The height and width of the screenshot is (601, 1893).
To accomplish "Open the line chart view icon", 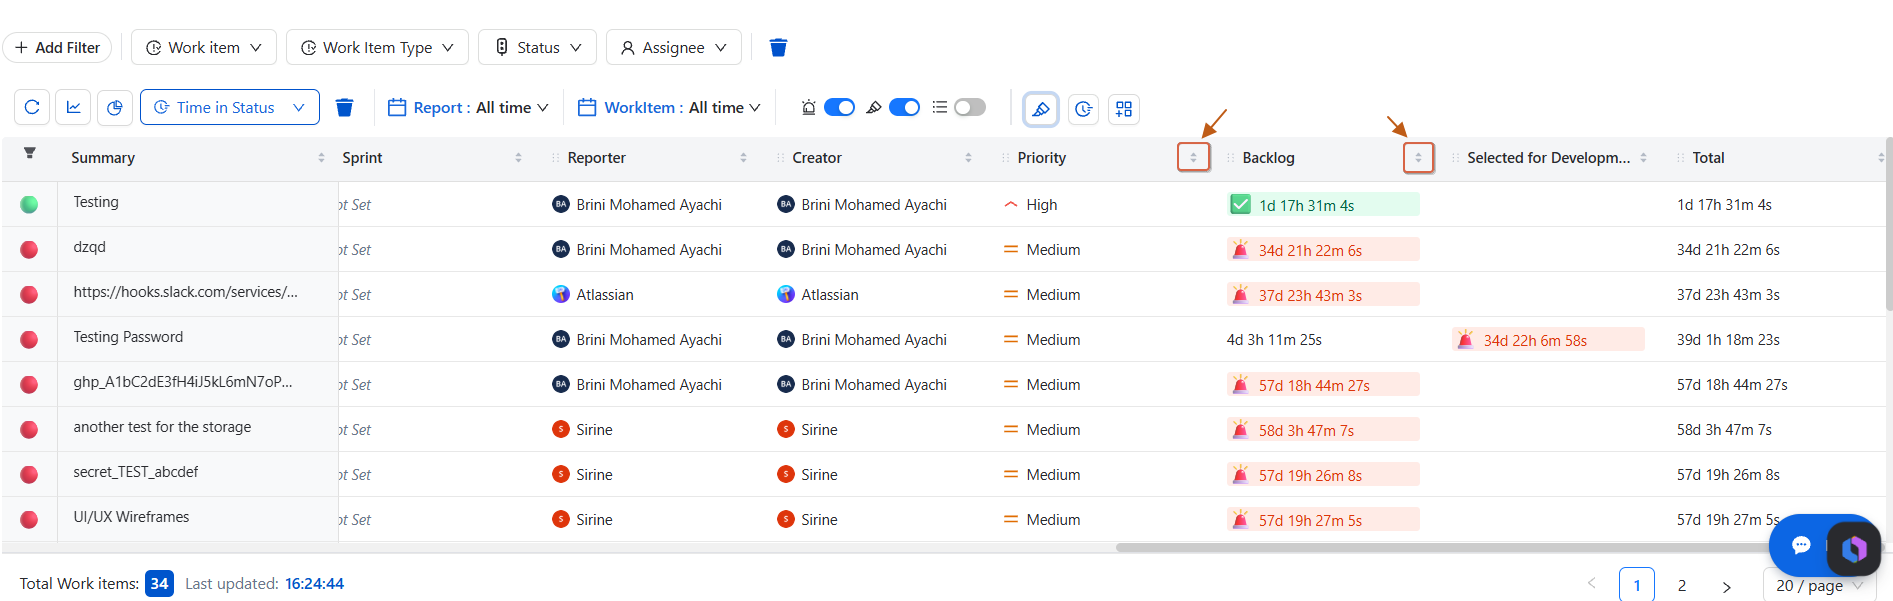I will click(x=73, y=107).
